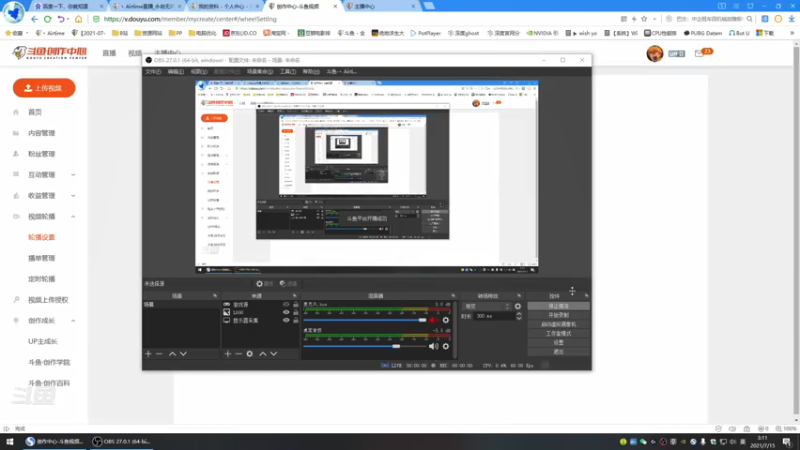Click the Start Recording button in OBS controls
The width and height of the screenshot is (800, 450).
(559, 315)
